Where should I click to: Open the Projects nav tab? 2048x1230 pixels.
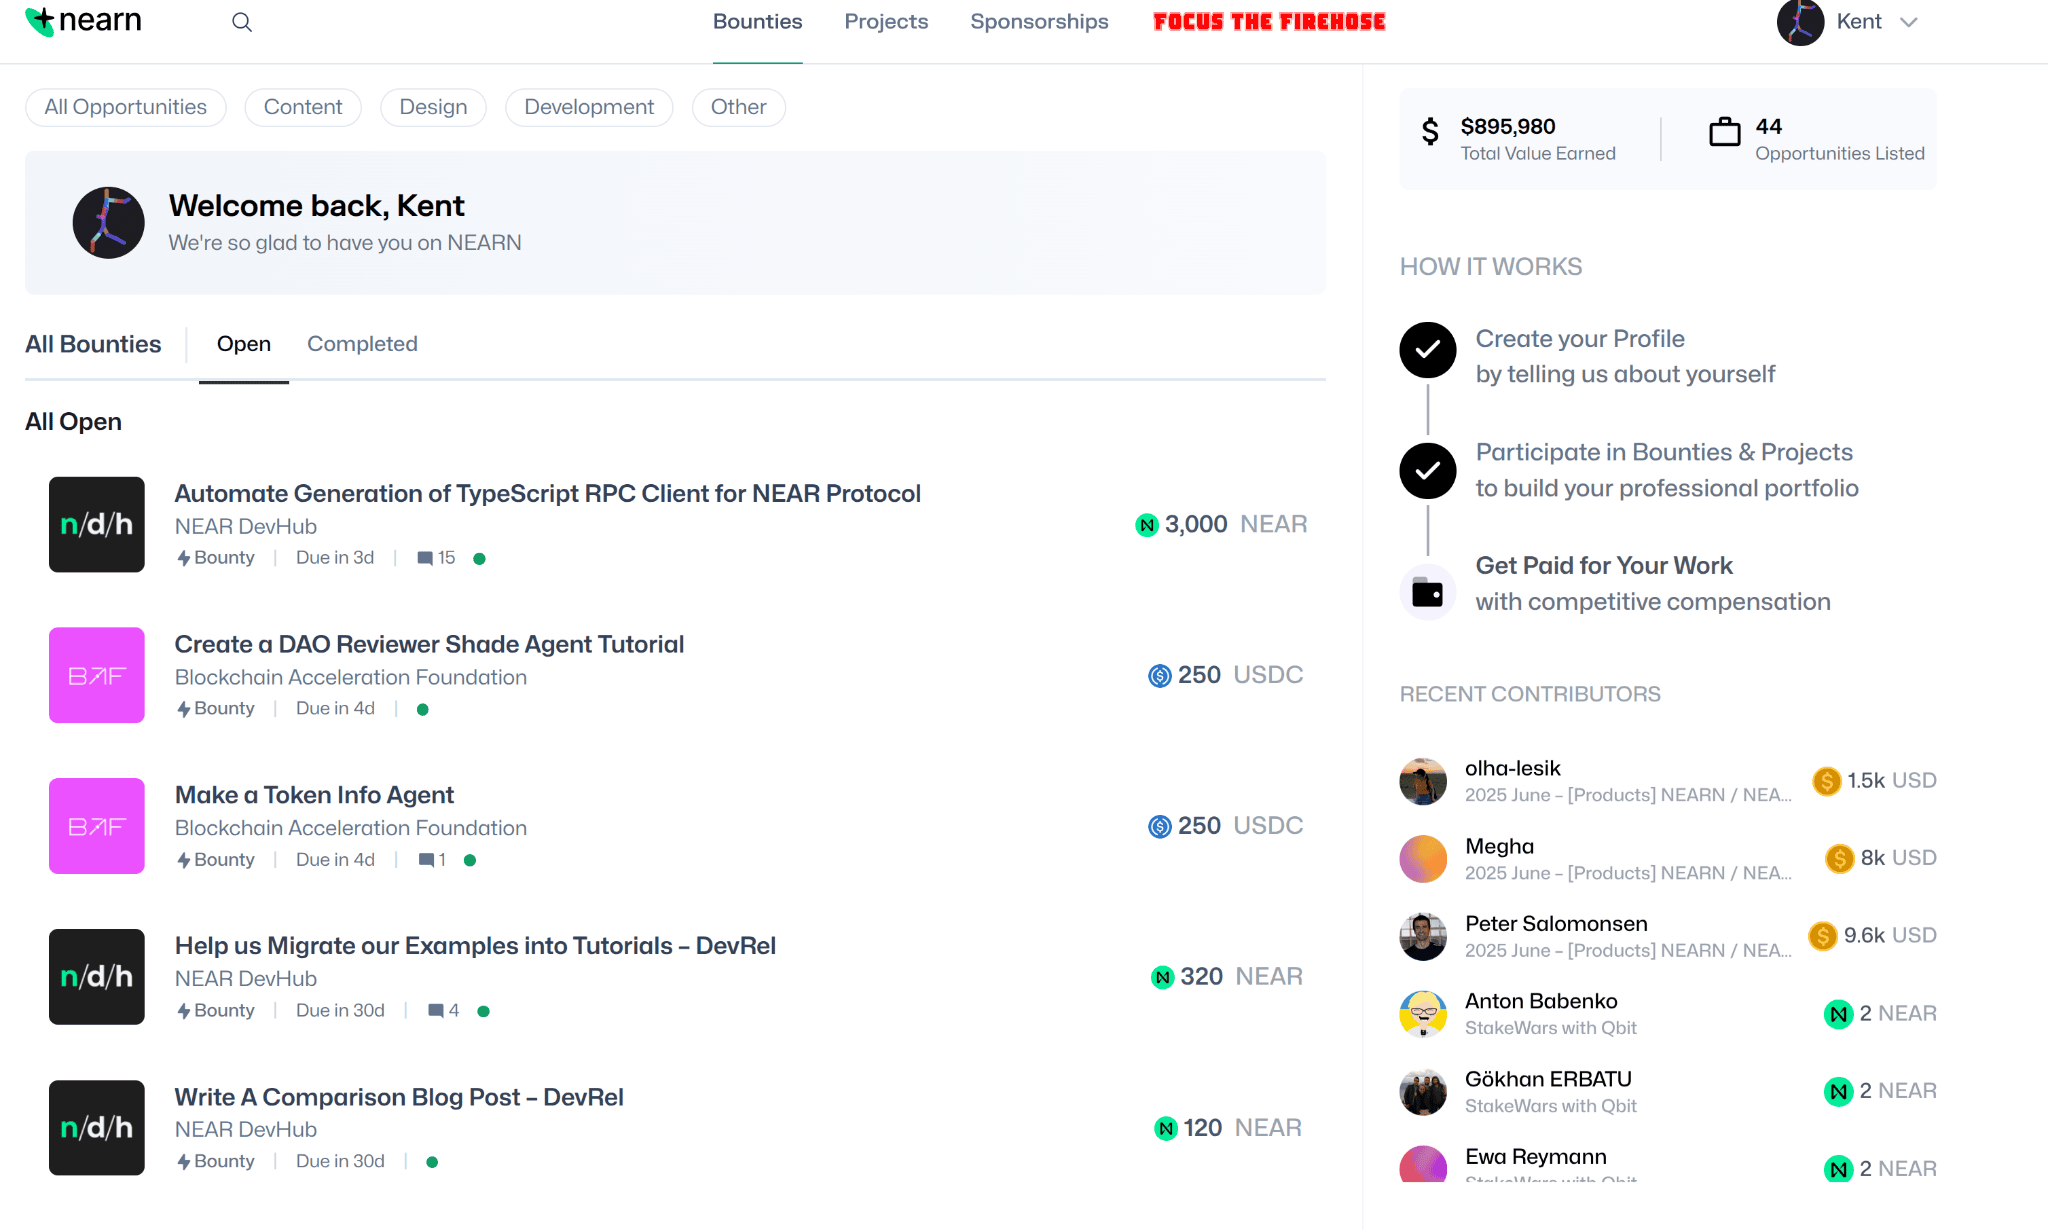point(886,22)
